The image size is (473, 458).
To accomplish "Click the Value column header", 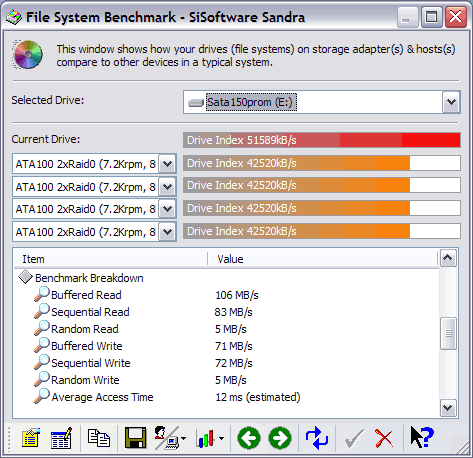I will tap(322, 259).
